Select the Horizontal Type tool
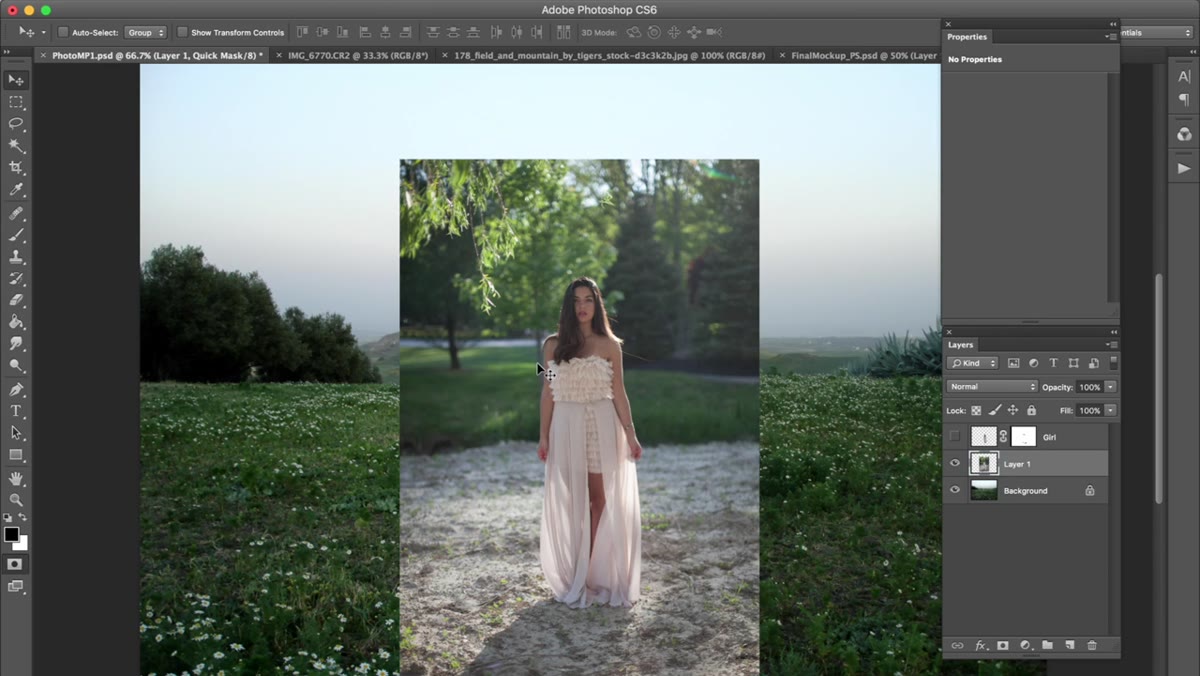This screenshot has width=1200, height=676. click(x=16, y=411)
